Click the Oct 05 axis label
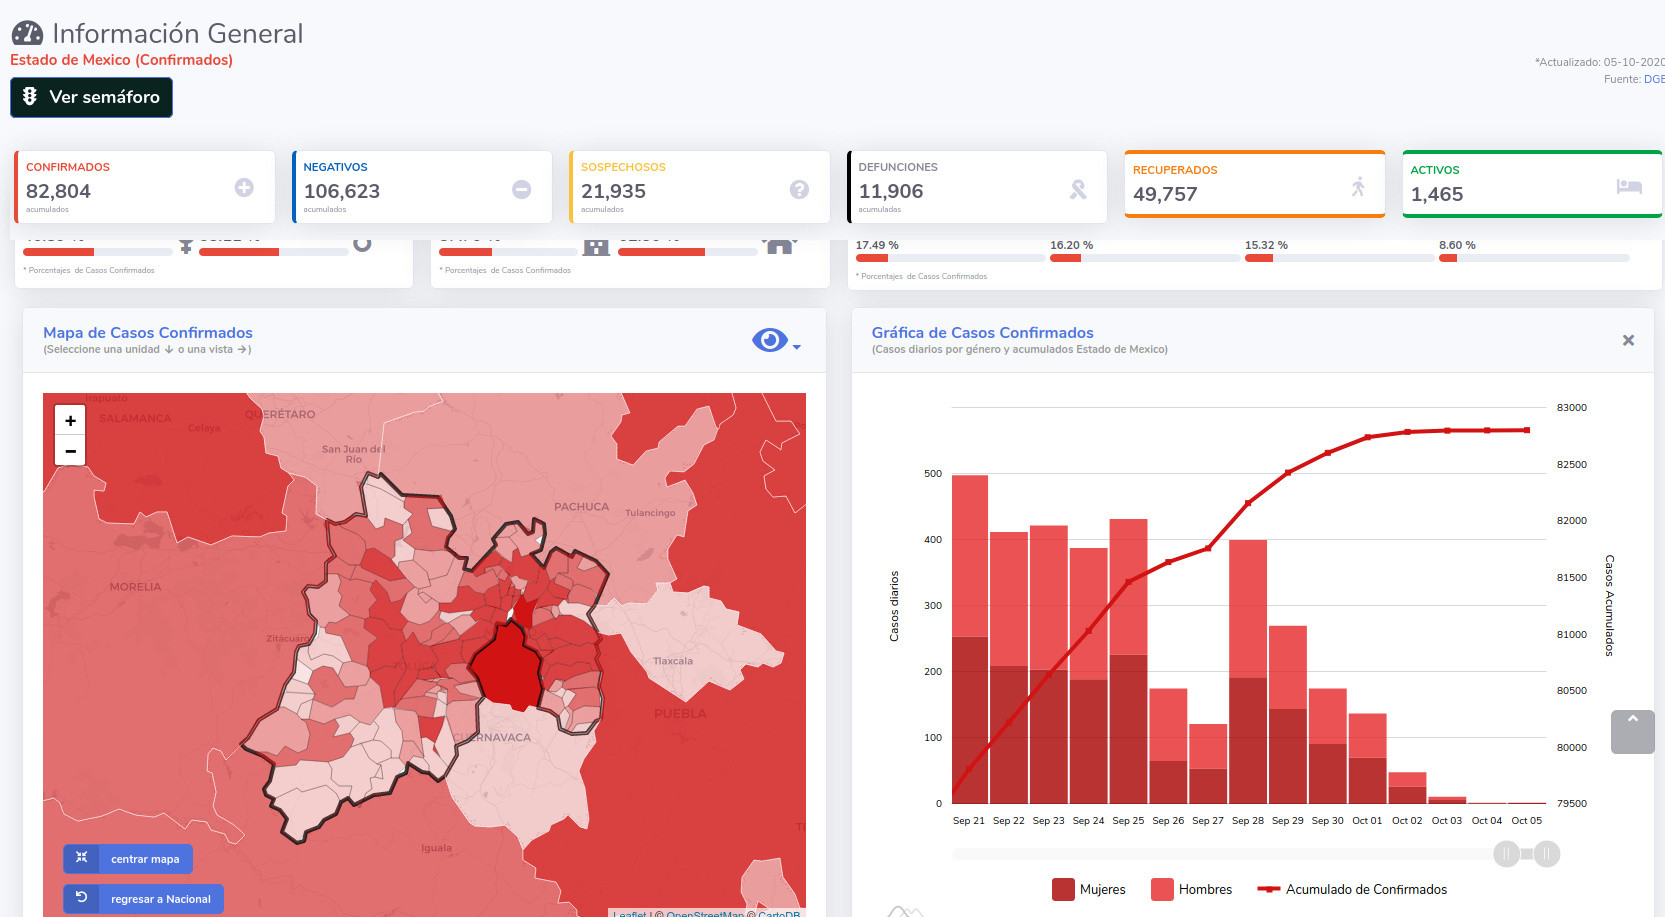 click(1527, 820)
